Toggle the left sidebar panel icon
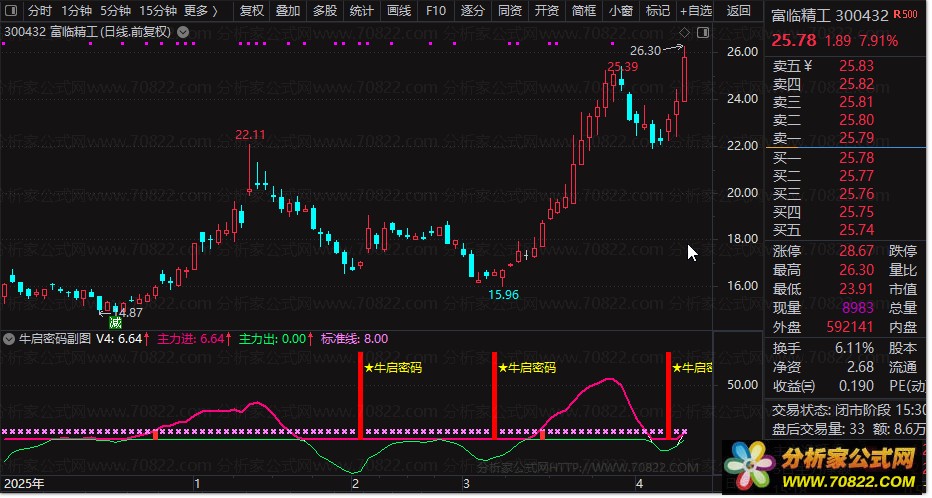This screenshot has width=932, height=498. (x=11, y=11)
